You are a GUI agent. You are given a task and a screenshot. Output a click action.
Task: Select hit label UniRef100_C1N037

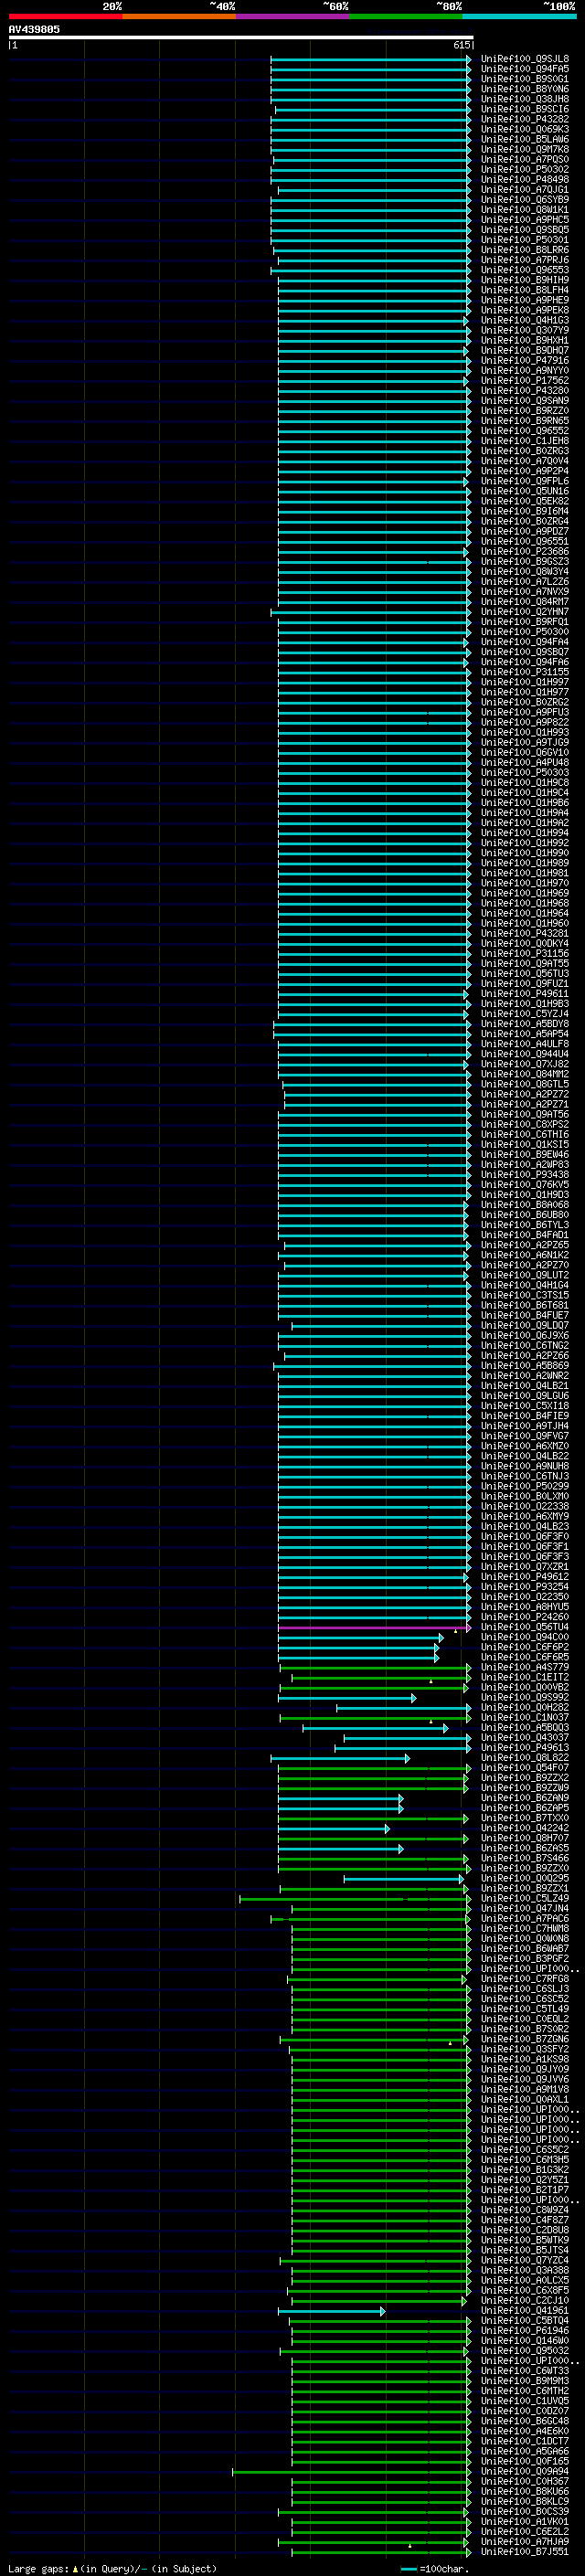click(x=524, y=1718)
